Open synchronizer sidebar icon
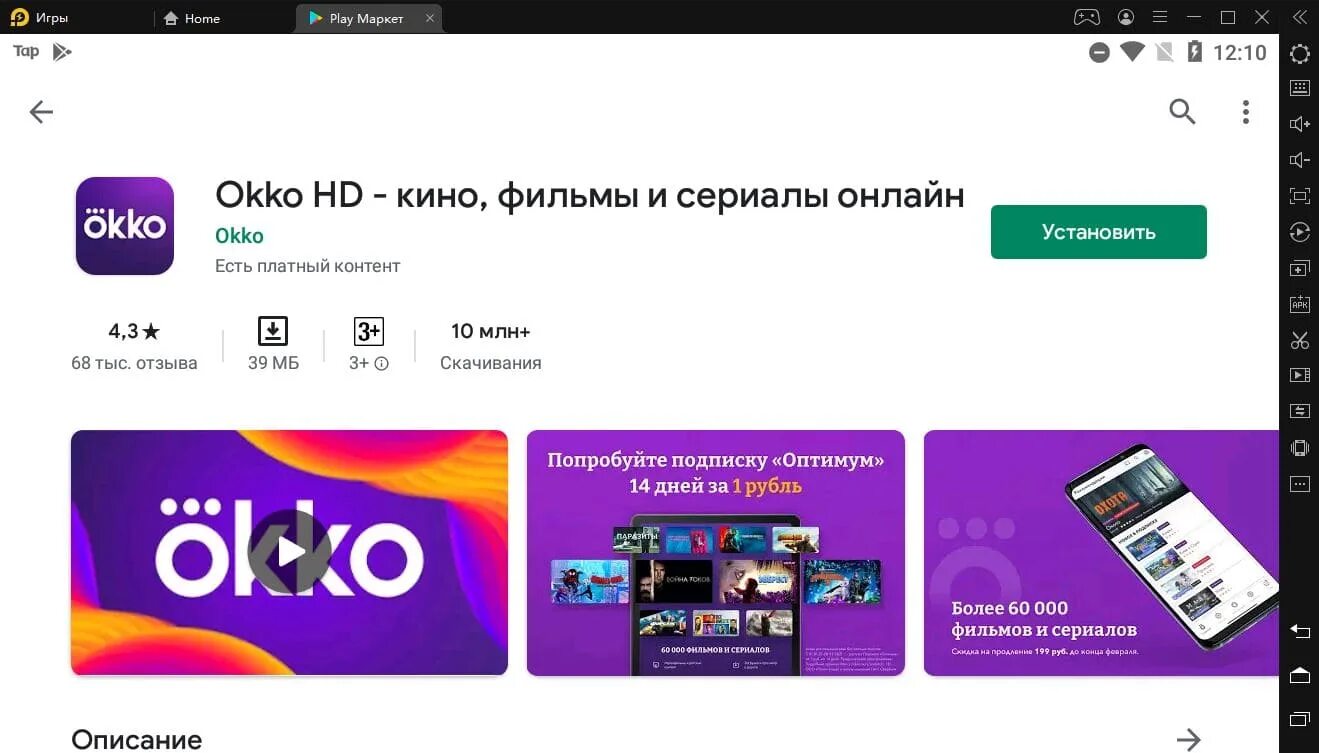 coord(1299,411)
